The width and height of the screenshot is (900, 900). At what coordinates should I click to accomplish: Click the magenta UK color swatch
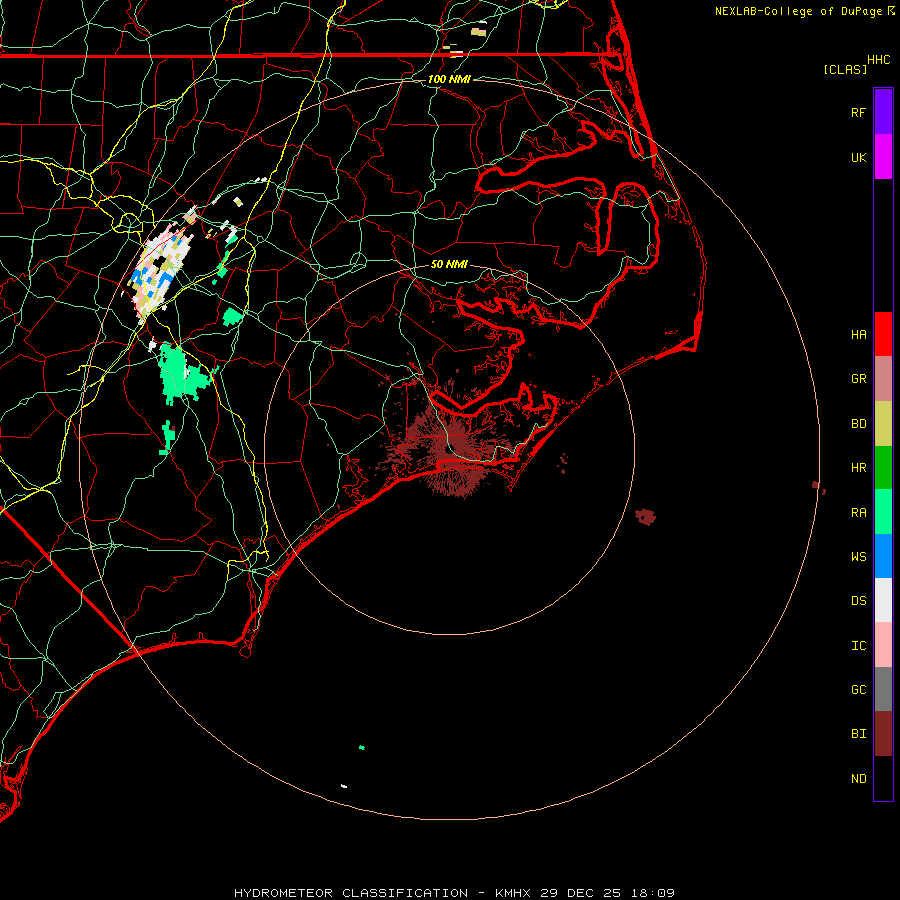click(x=883, y=157)
